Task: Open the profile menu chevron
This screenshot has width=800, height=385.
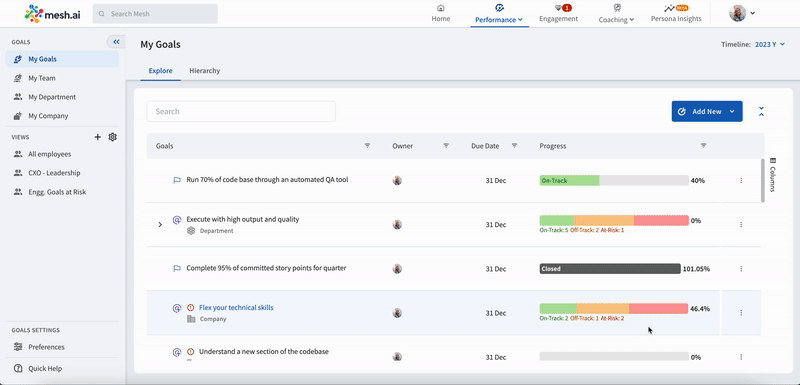Action: 752,13
